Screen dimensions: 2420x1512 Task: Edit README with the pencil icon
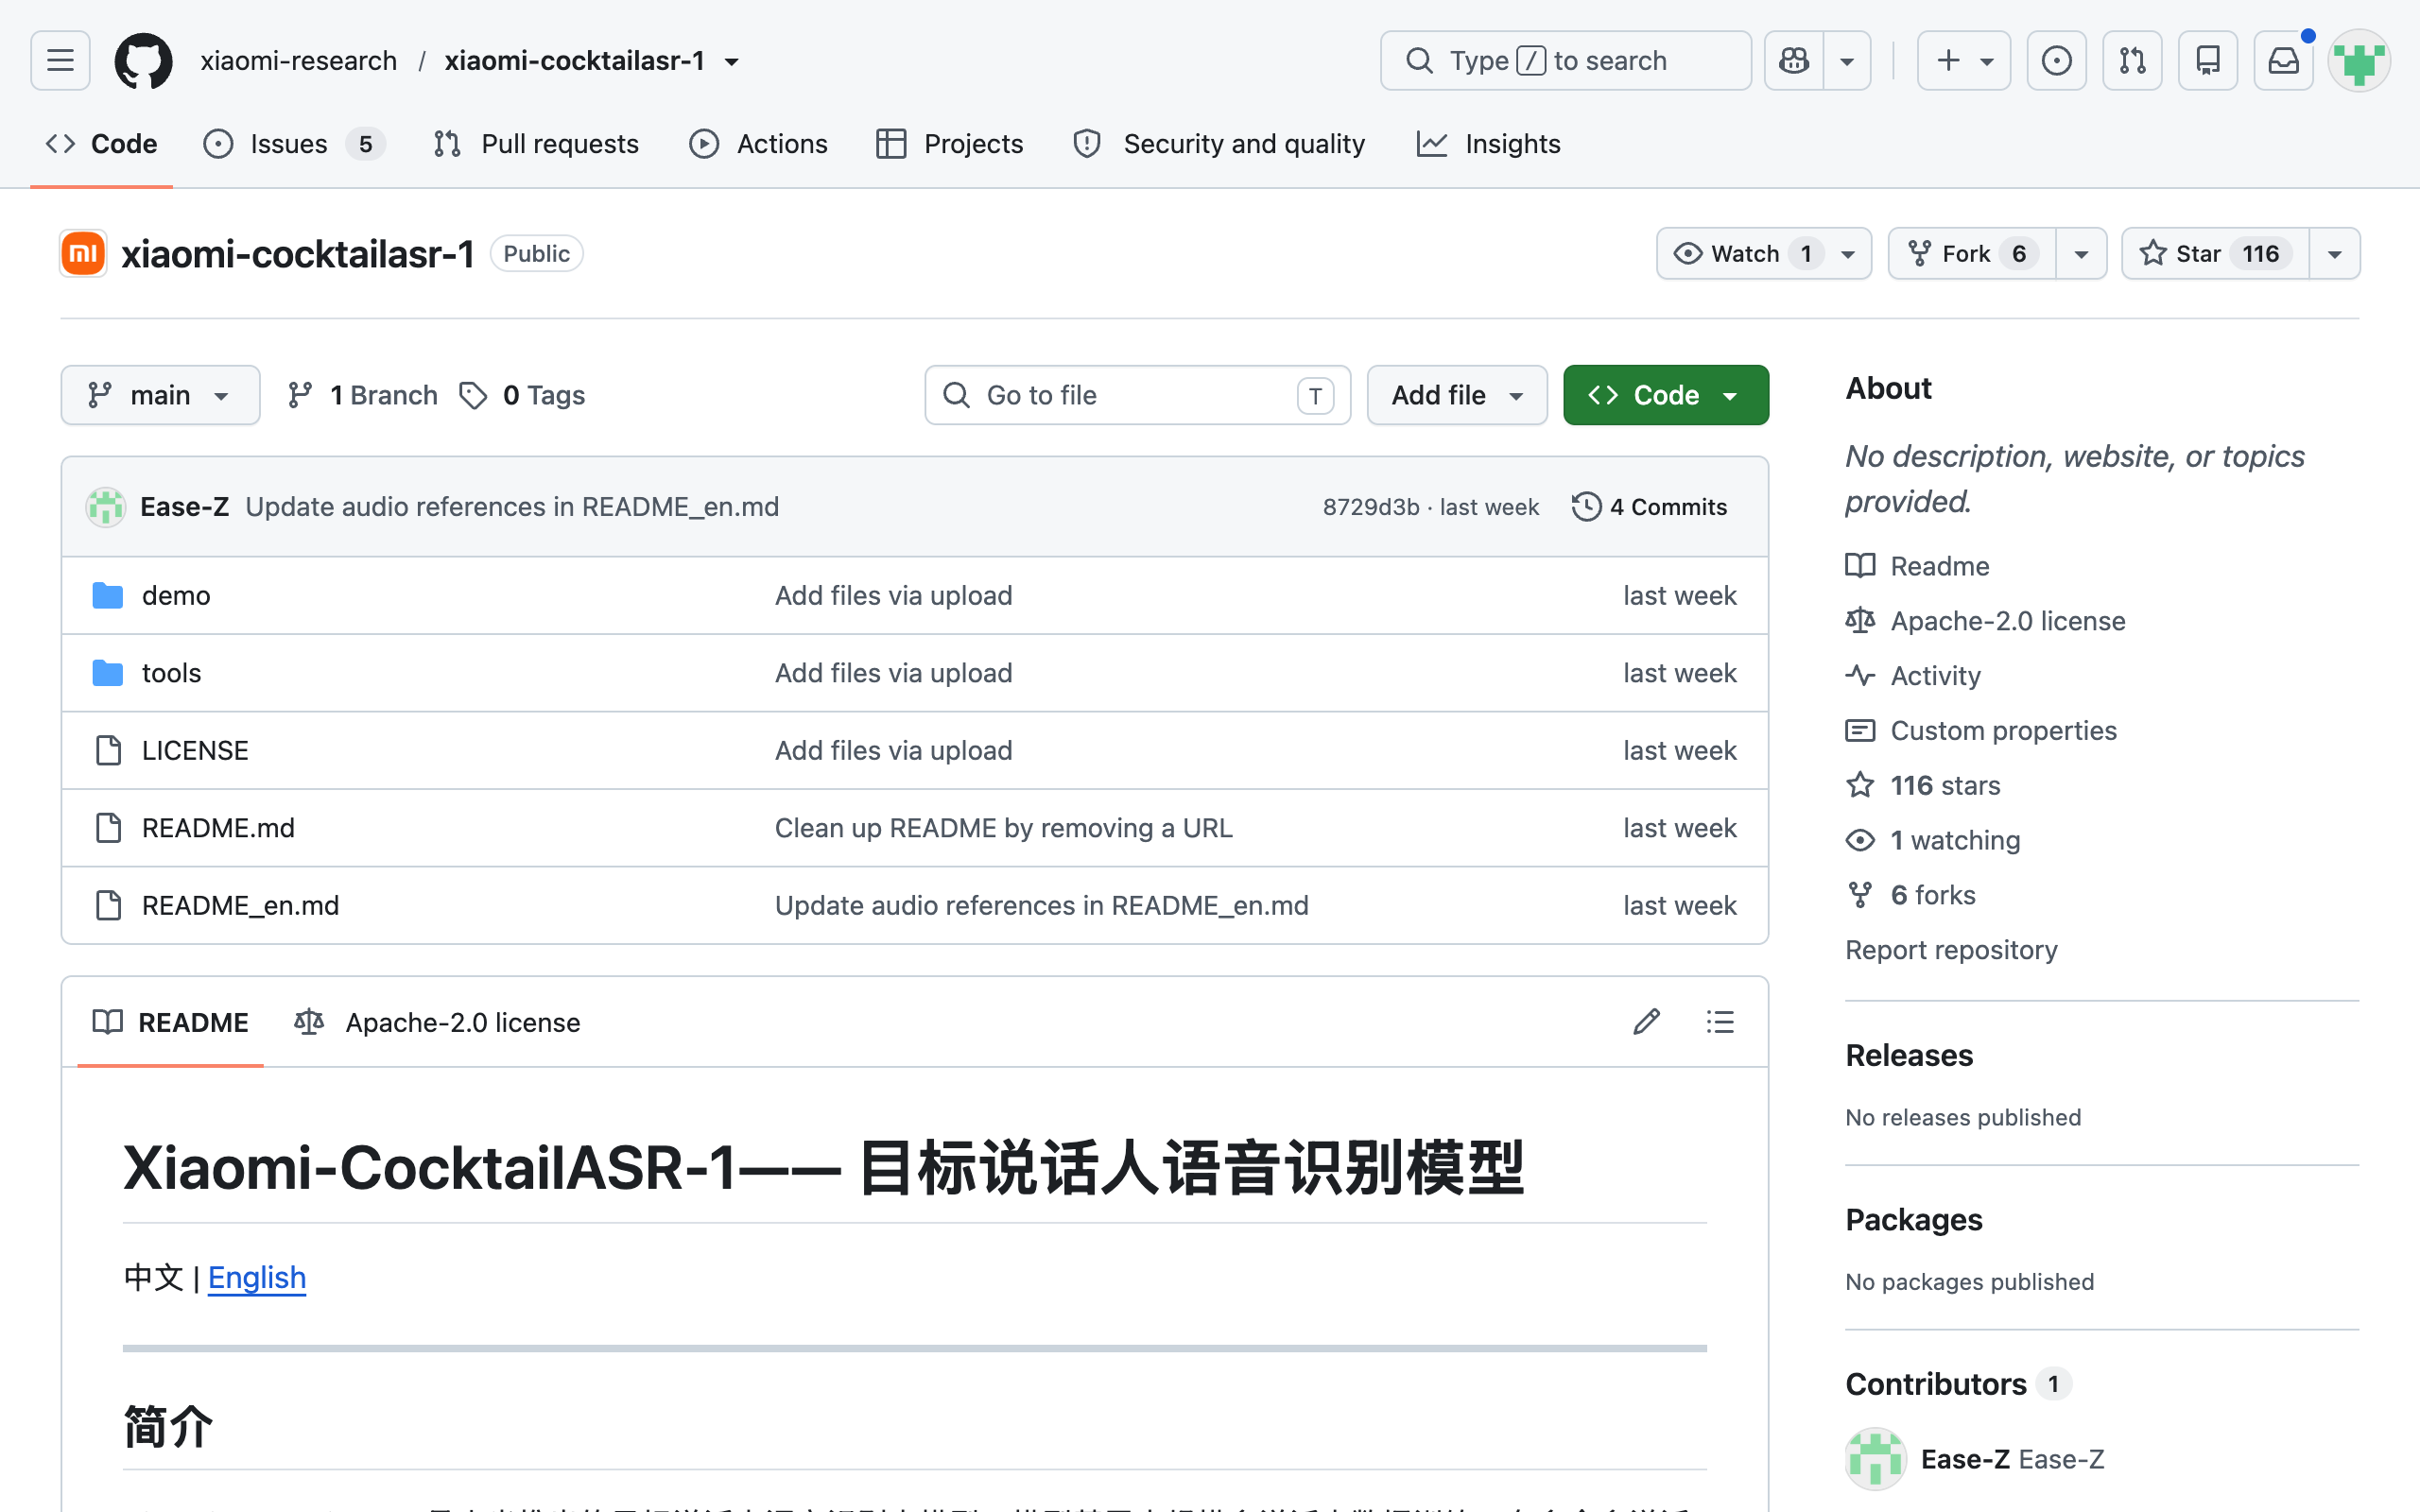click(x=1646, y=1022)
